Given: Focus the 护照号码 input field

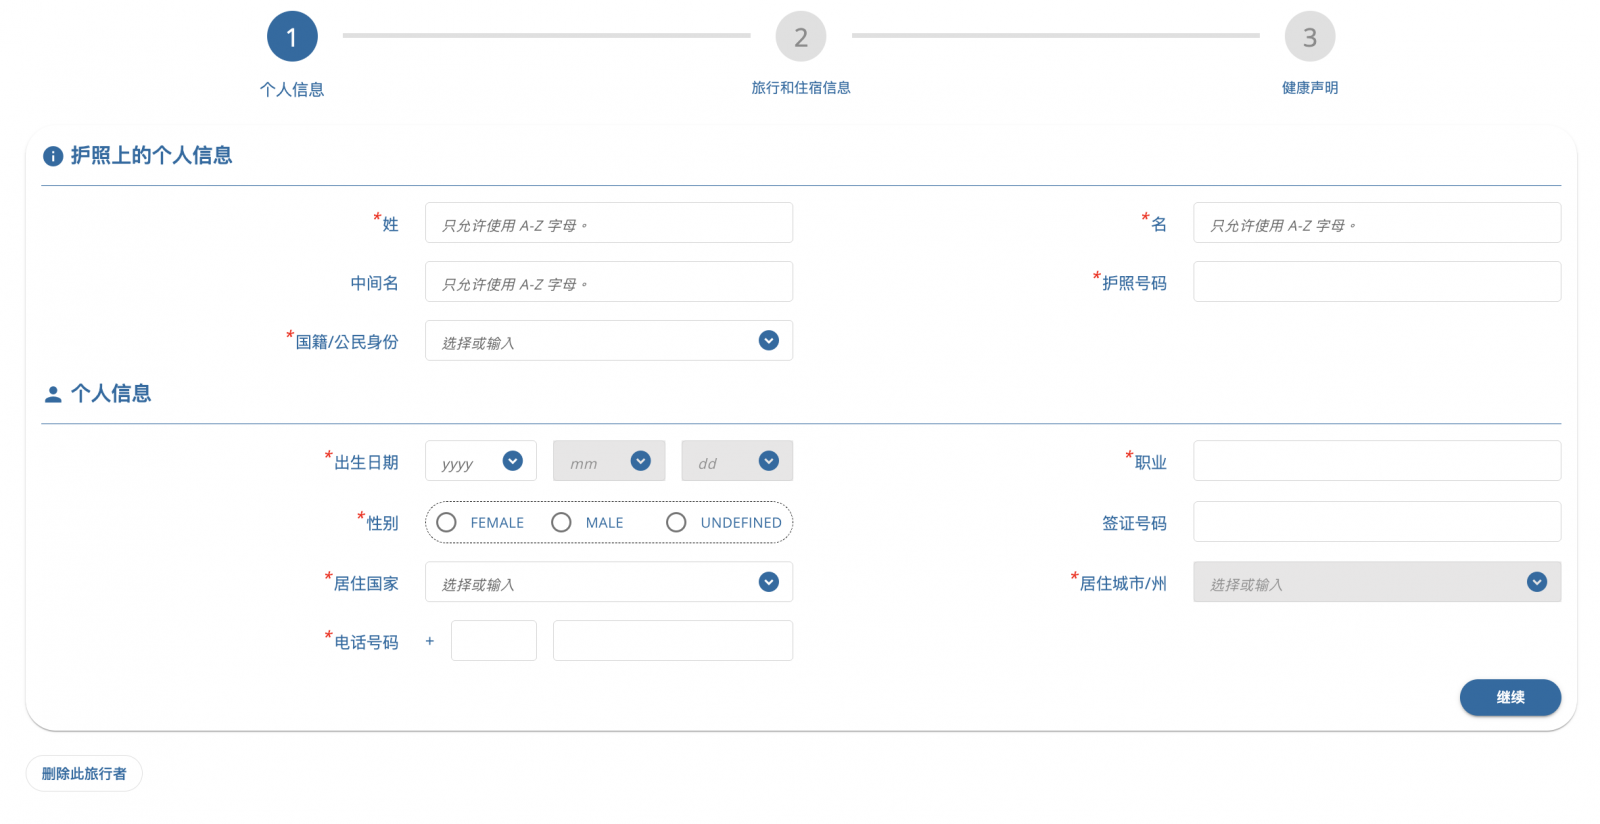Looking at the screenshot, I should coord(1376,282).
